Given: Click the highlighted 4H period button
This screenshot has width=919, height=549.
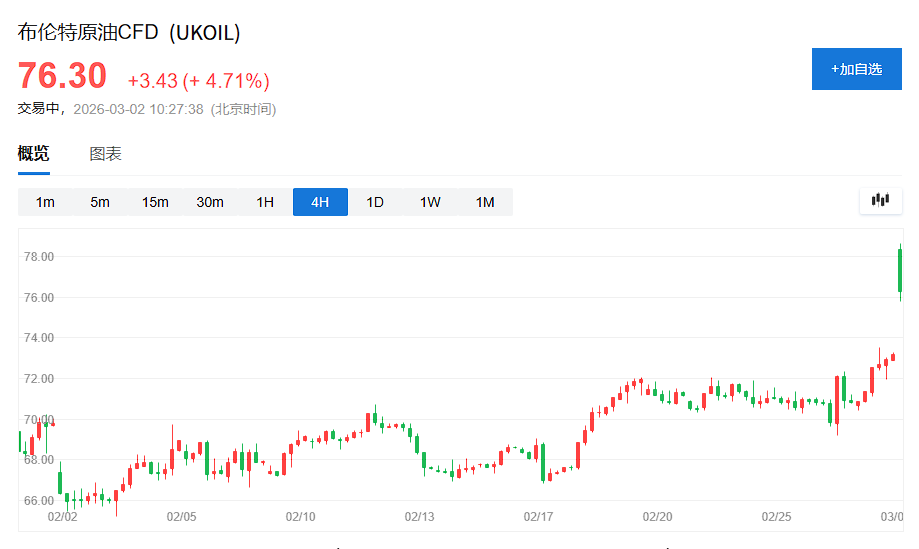Looking at the screenshot, I should [x=320, y=202].
